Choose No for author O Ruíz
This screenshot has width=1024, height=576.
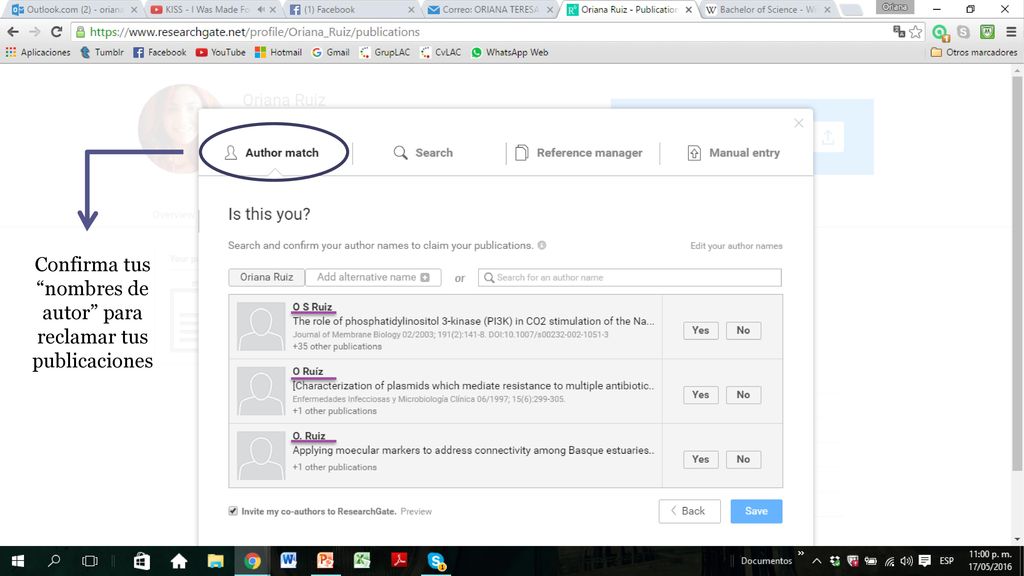click(743, 394)
